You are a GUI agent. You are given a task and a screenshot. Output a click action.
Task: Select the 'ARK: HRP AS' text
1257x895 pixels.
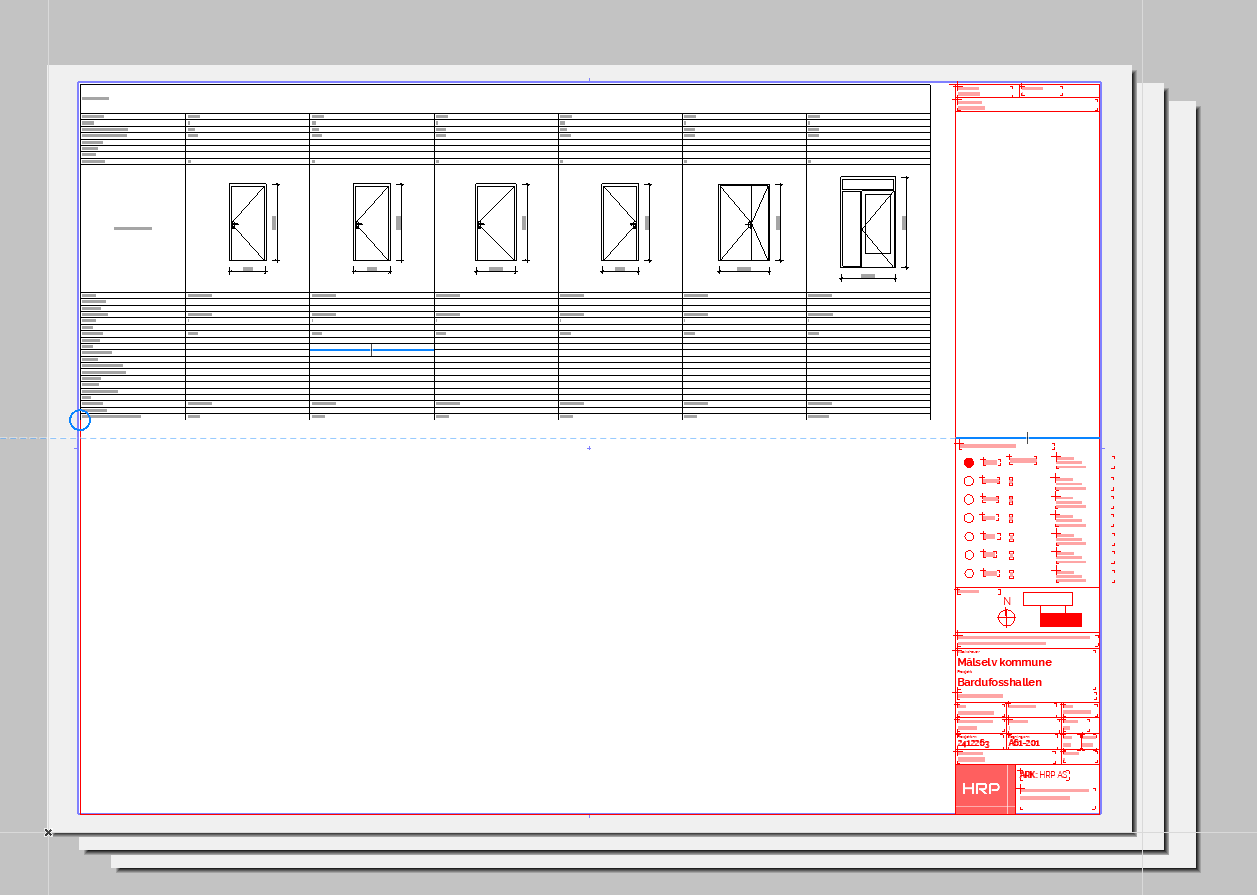click(x=1044, y=775)
